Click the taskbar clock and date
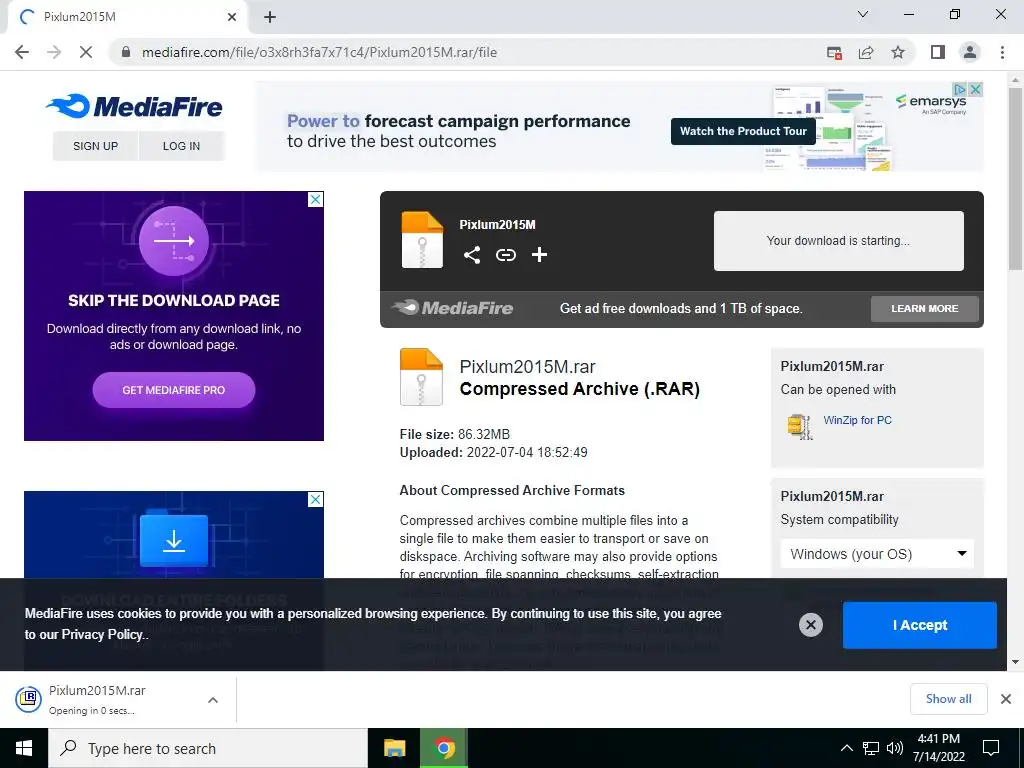This screenshot has height=768, width=1024. click(x=938, y=748)
